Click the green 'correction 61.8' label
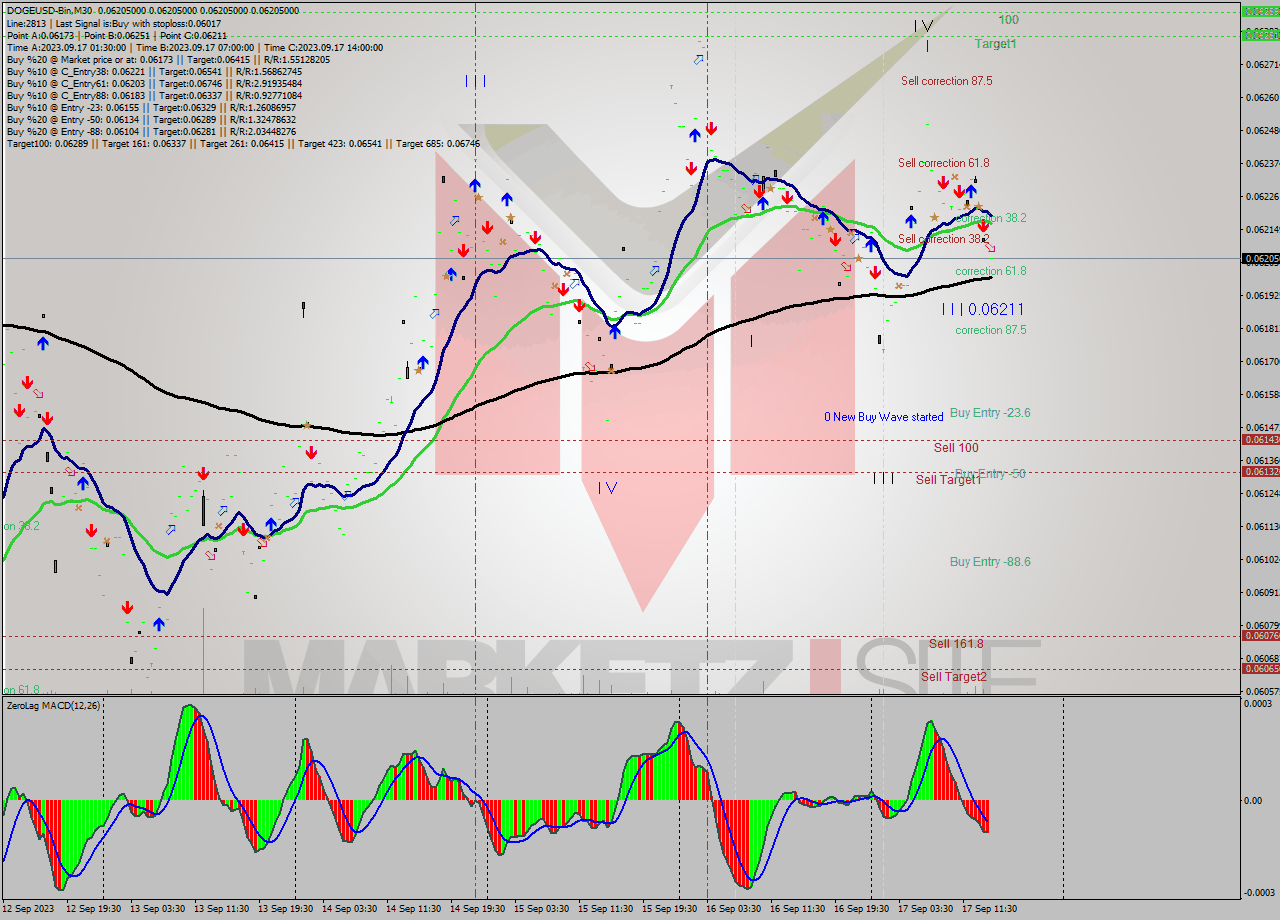1280x920 pixels. point(990,271)
